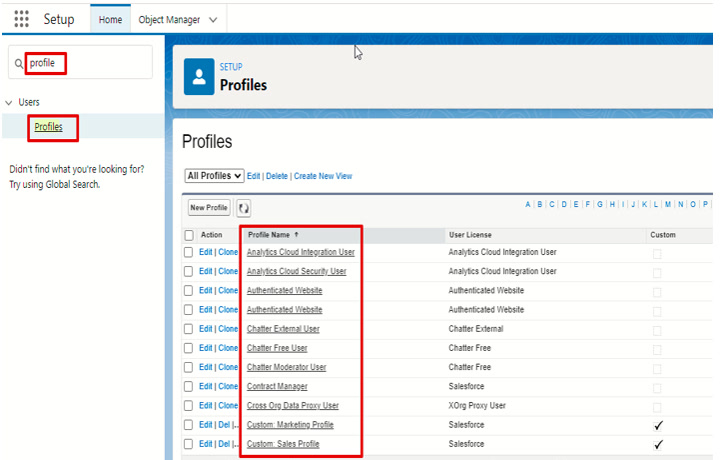Click the Profiles setup header icon

click(200, 77)
